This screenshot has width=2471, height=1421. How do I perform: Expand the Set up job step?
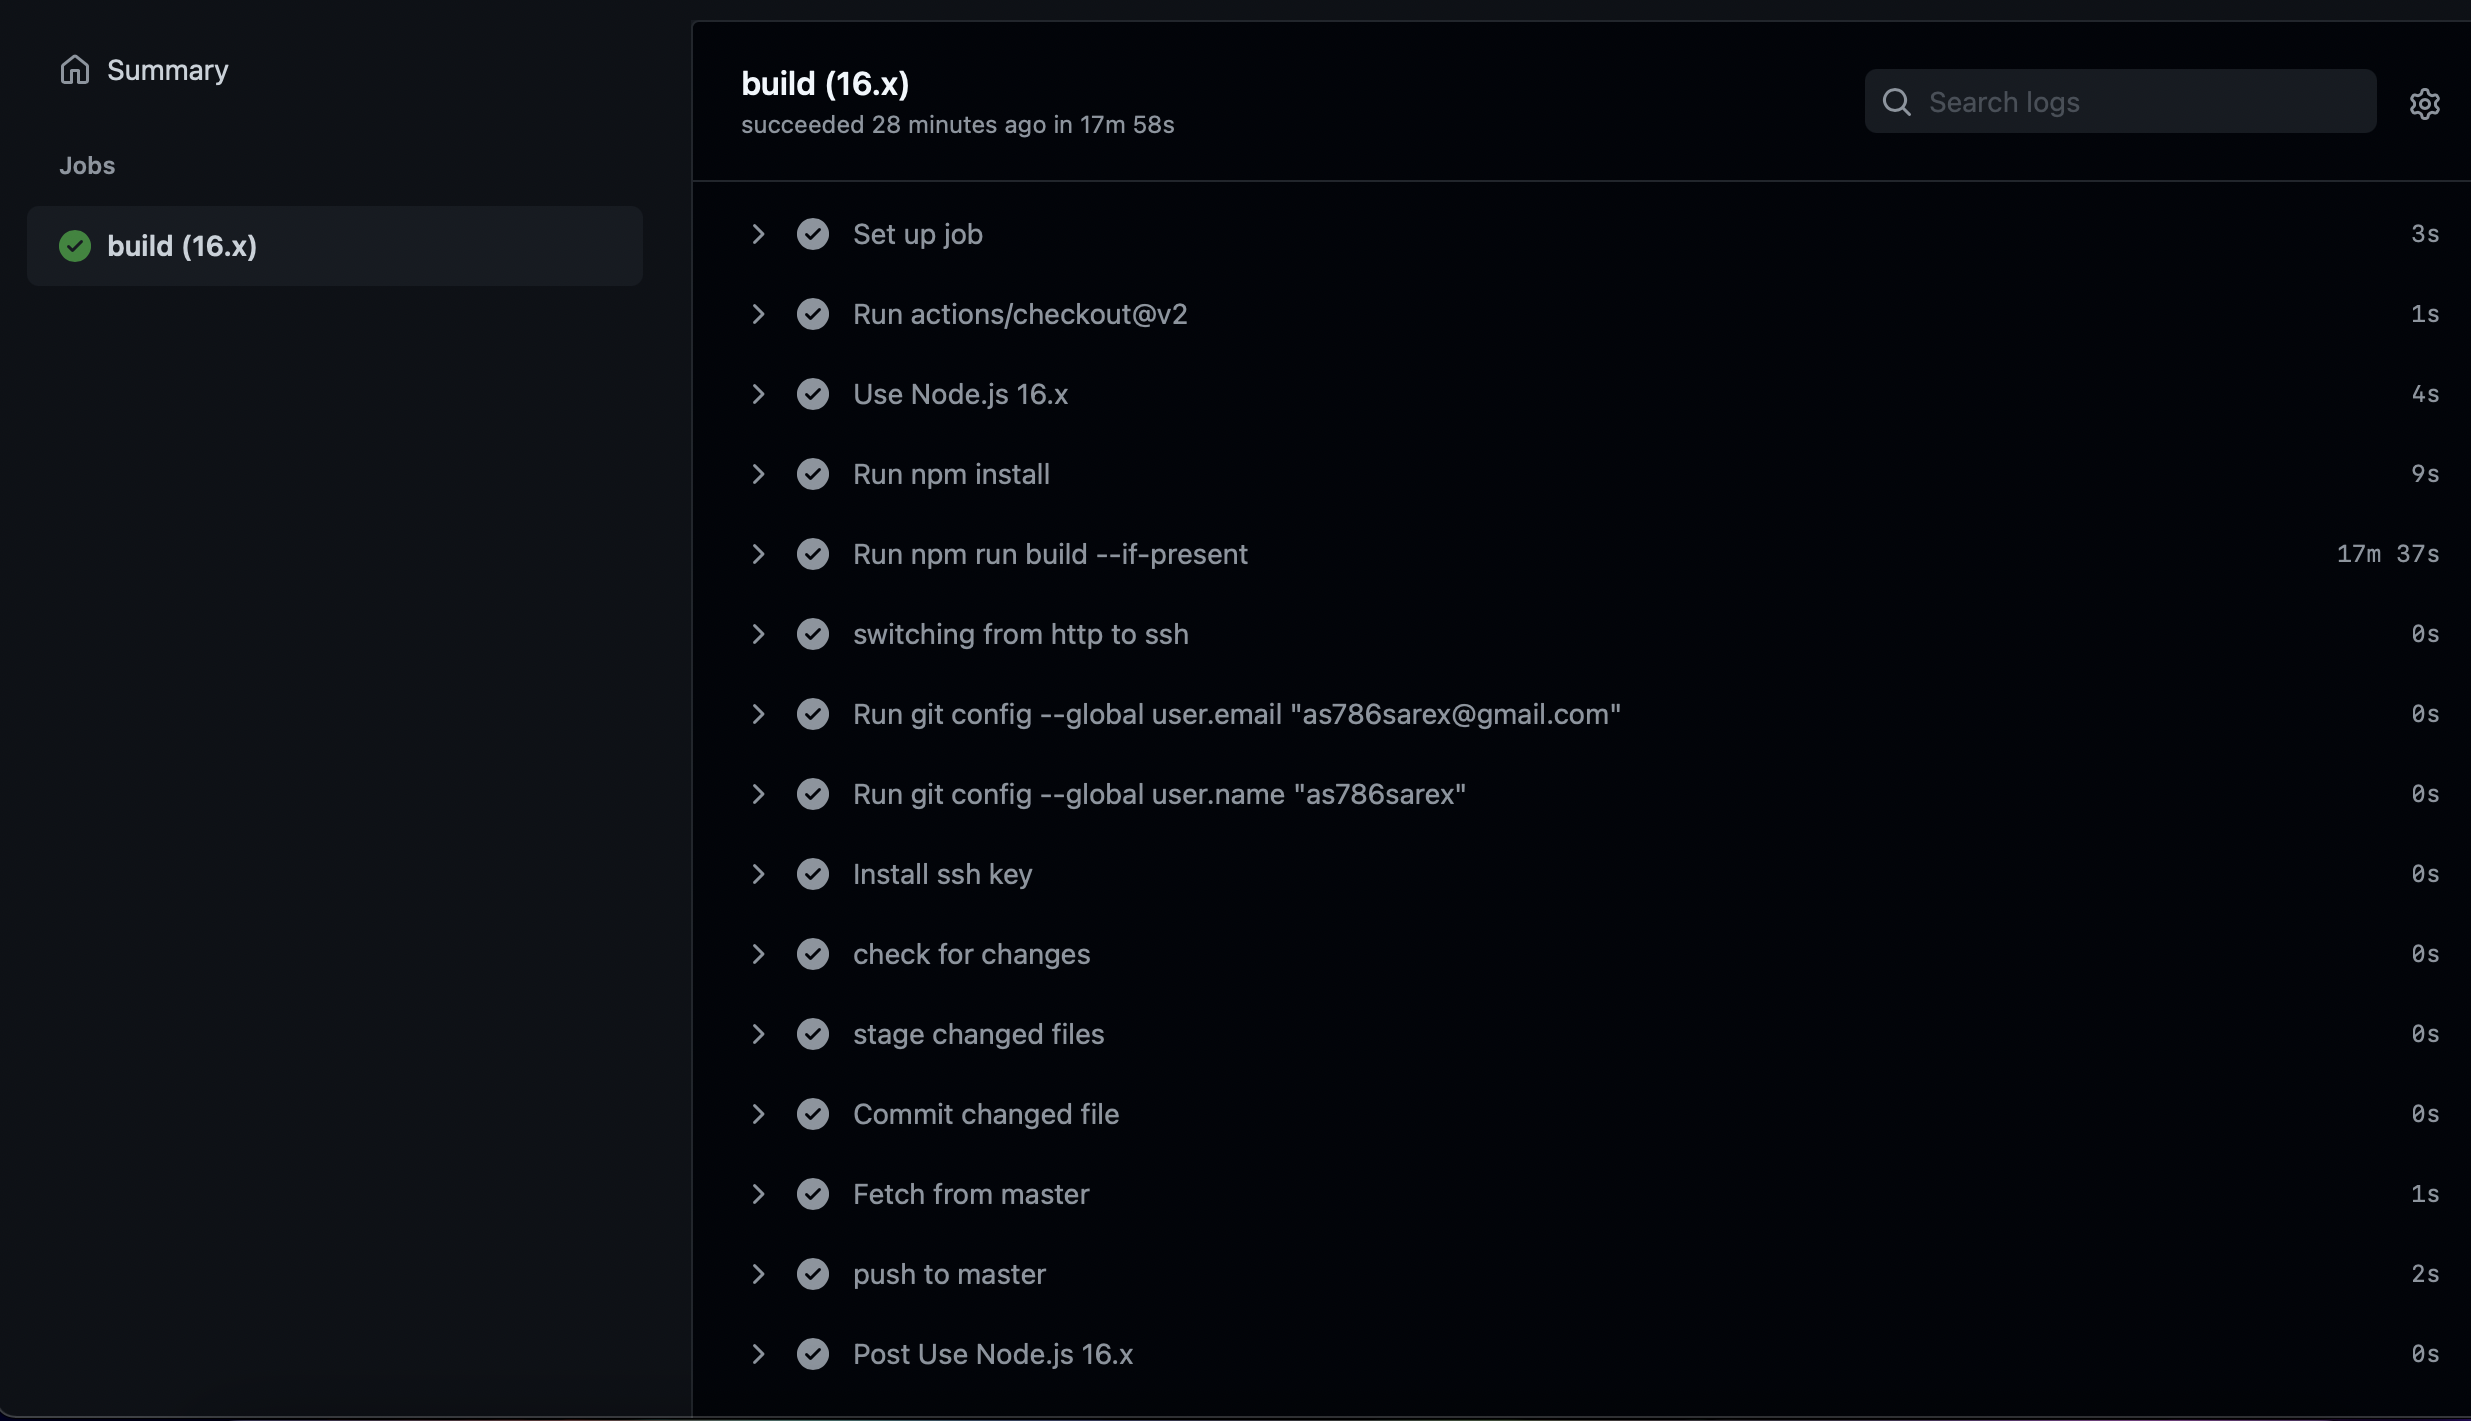(x=758, y=234)
